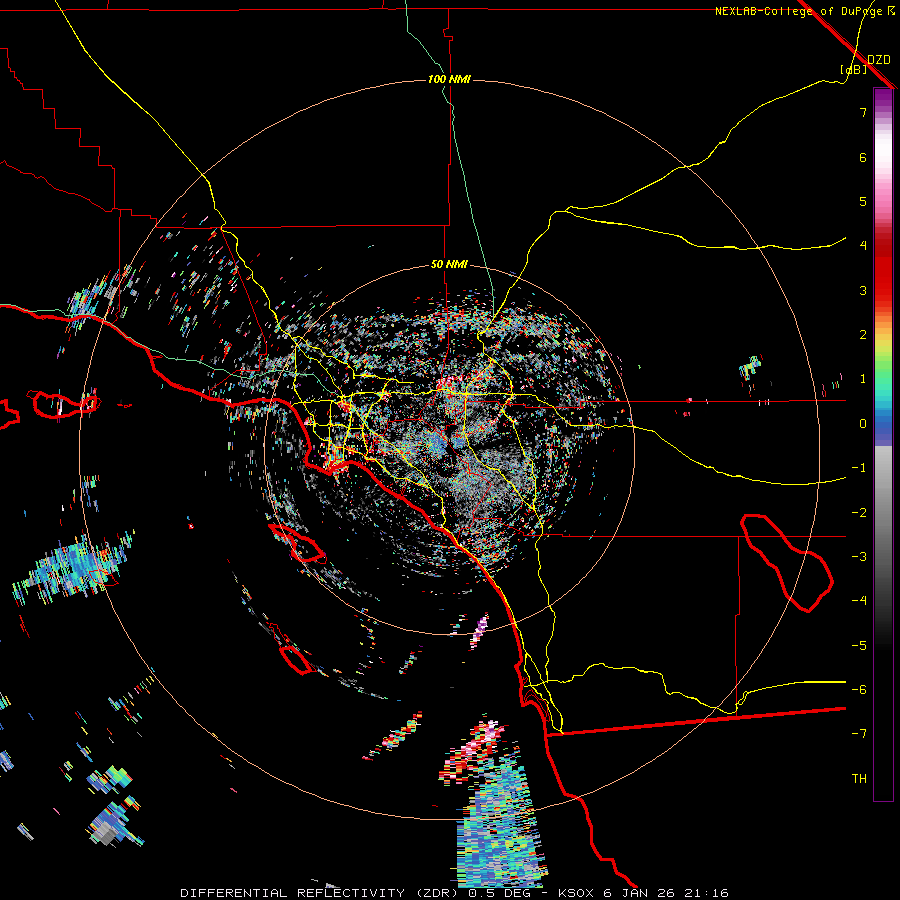Click the TH threshold label on scale
900x900 pixels.
click(859, 779)
